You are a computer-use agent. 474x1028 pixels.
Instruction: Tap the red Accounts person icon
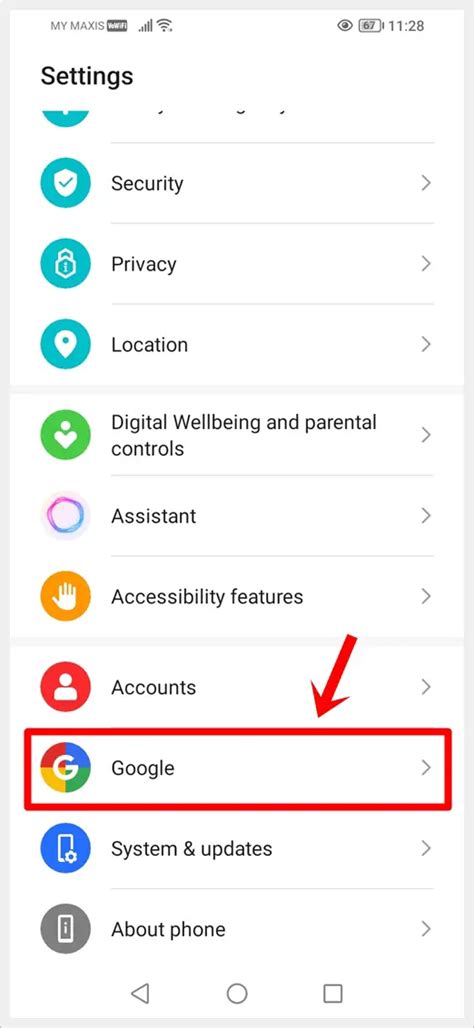point(65,686)
